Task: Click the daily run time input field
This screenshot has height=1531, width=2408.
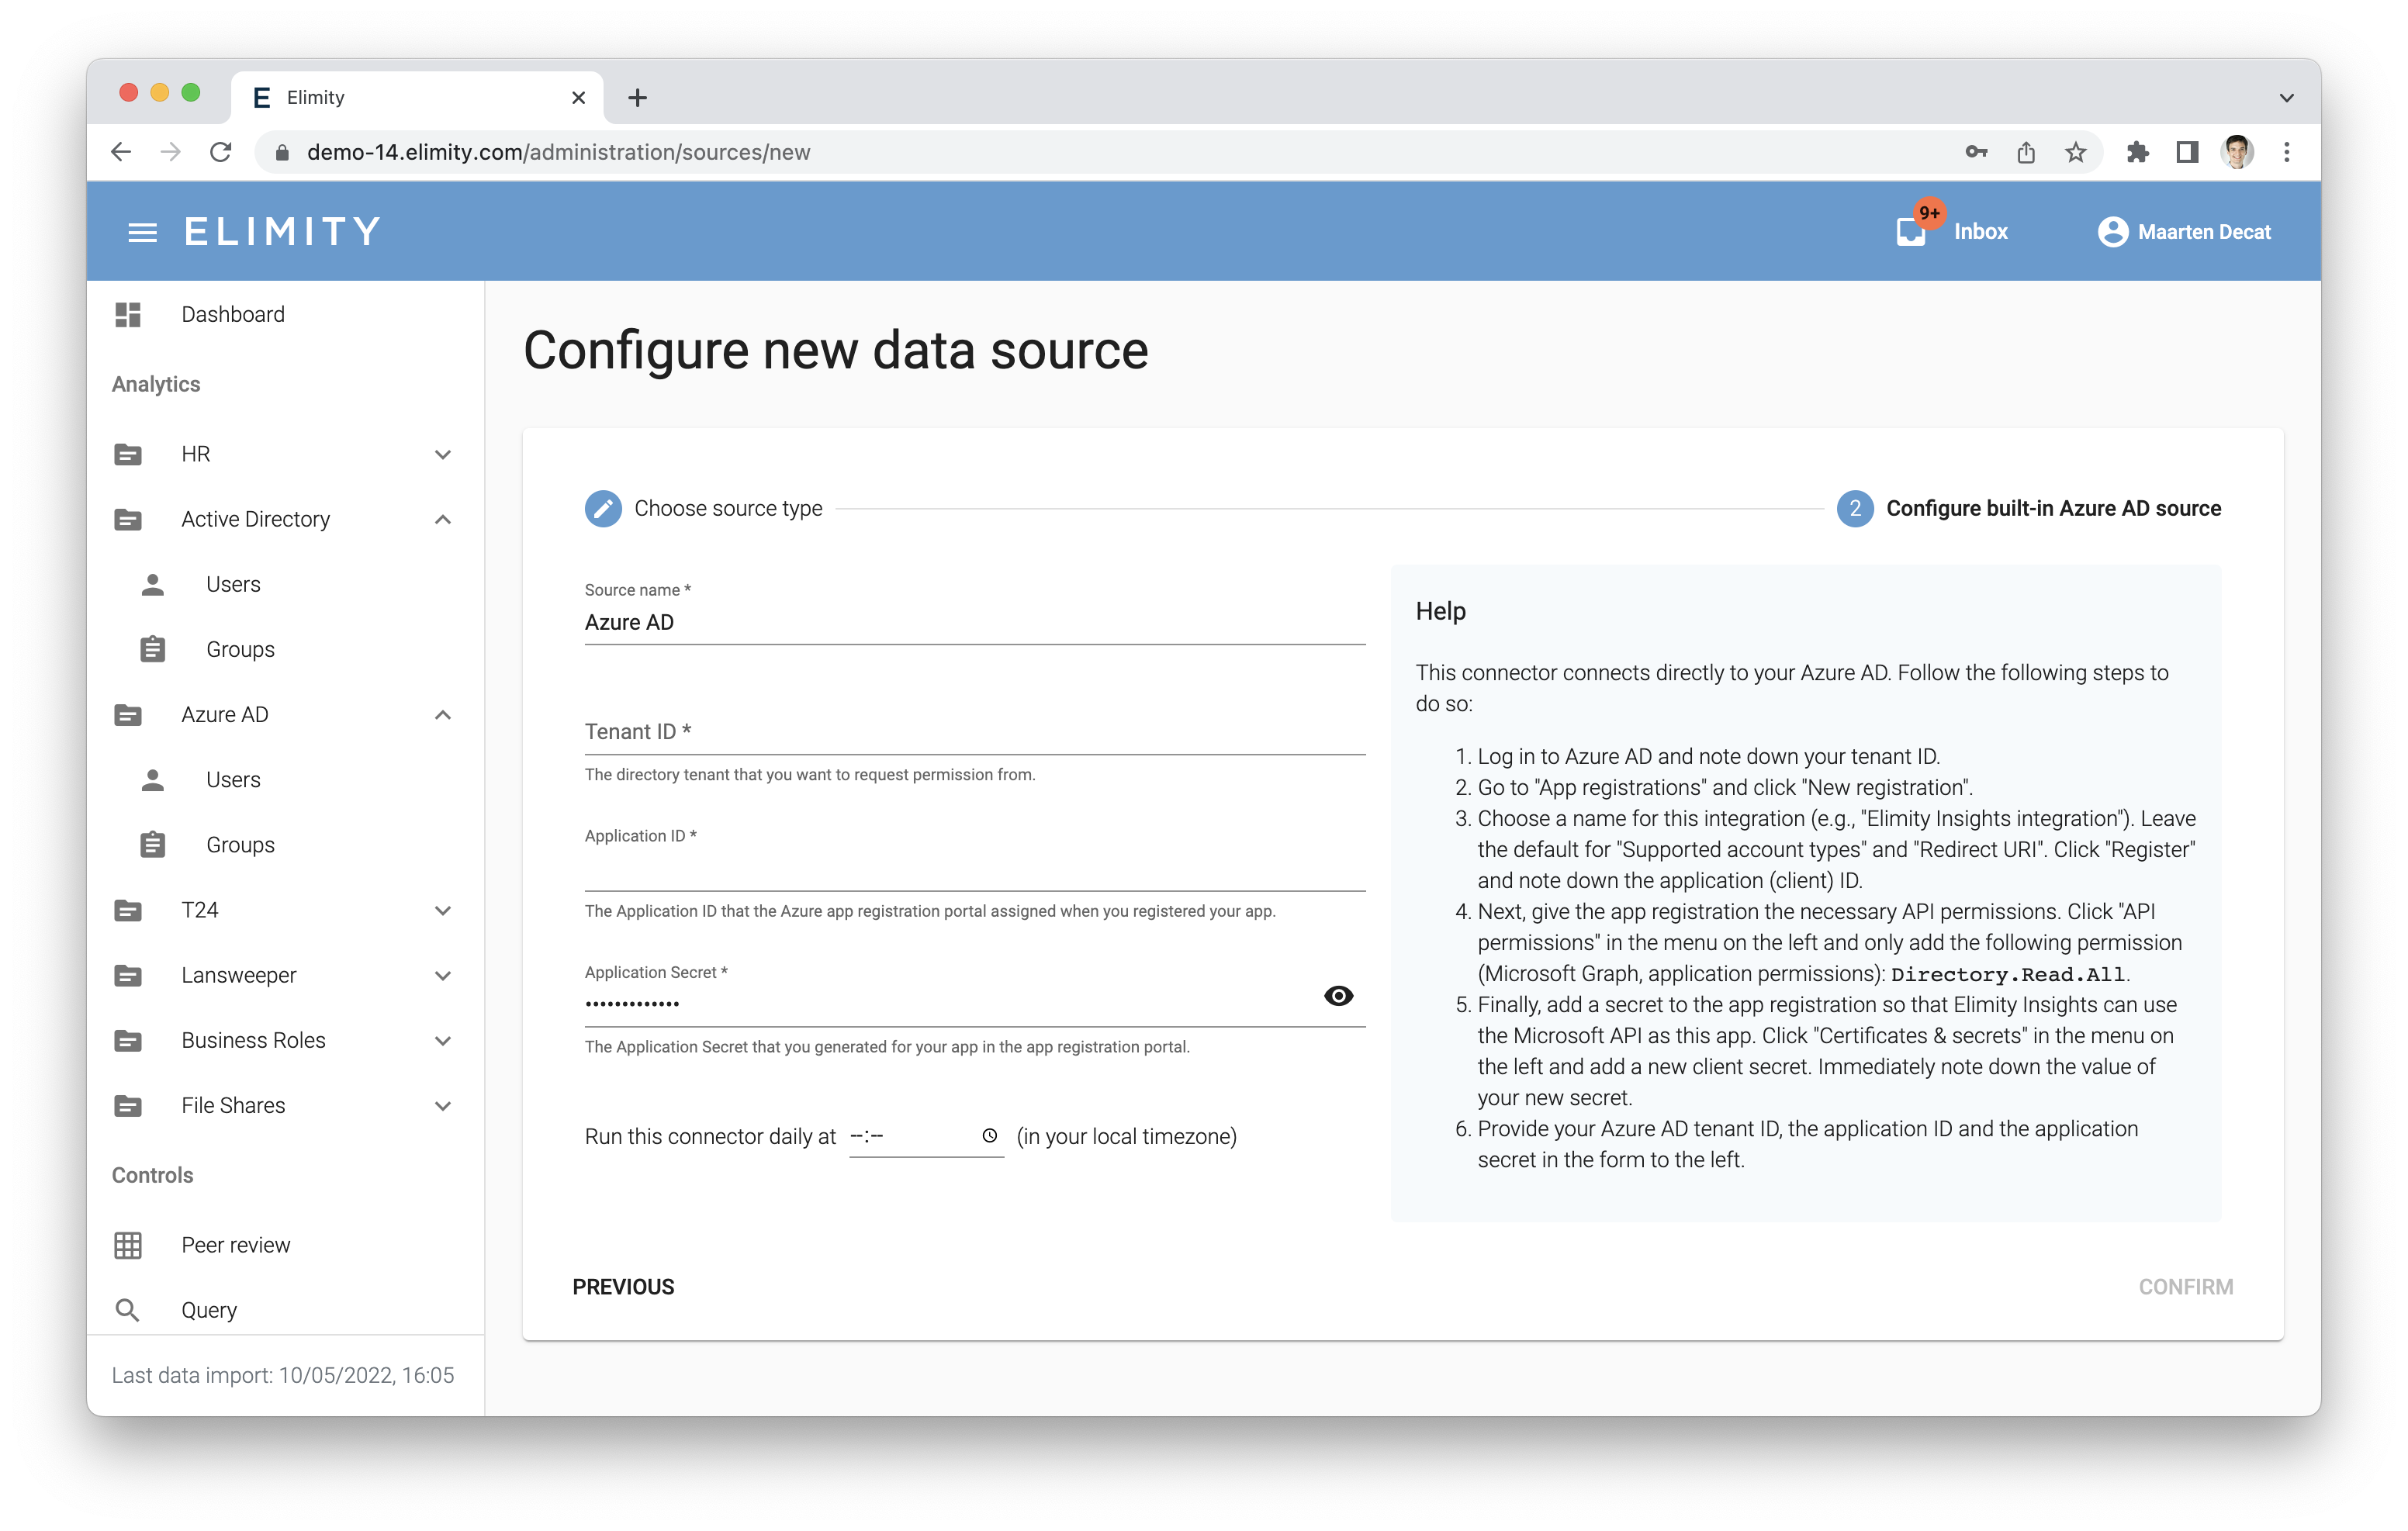Action: (x=926, y=1136)
